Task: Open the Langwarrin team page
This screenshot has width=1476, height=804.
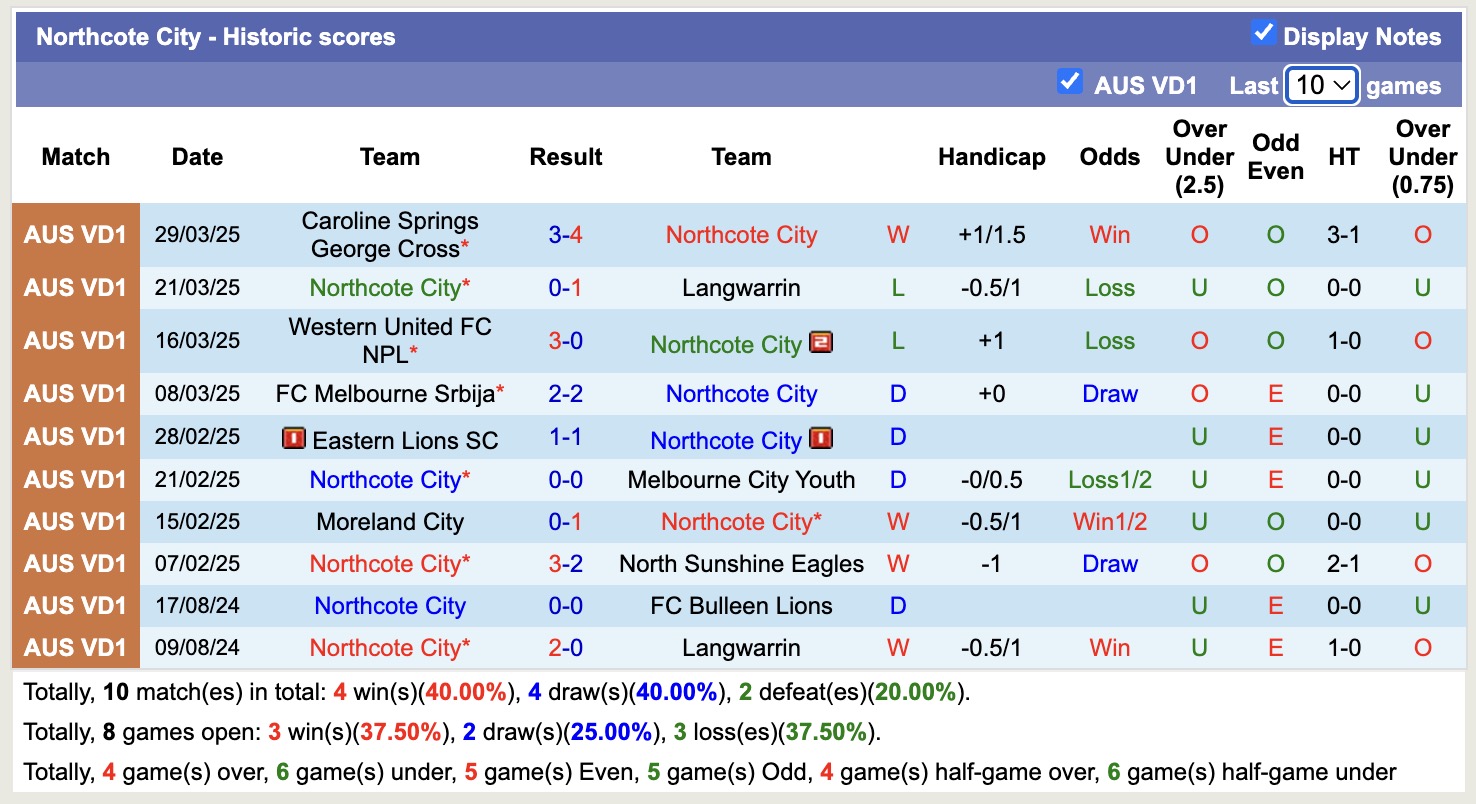Action: tap(741, 287)
